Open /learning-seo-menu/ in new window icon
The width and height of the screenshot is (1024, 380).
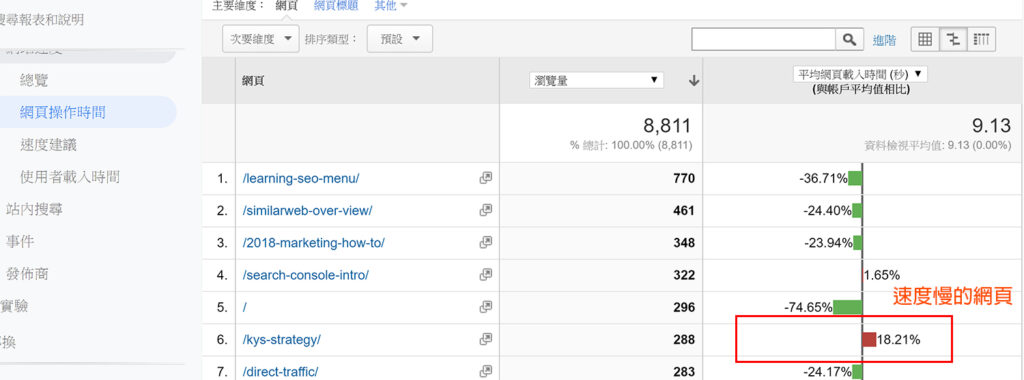click(x=485, y=178)
